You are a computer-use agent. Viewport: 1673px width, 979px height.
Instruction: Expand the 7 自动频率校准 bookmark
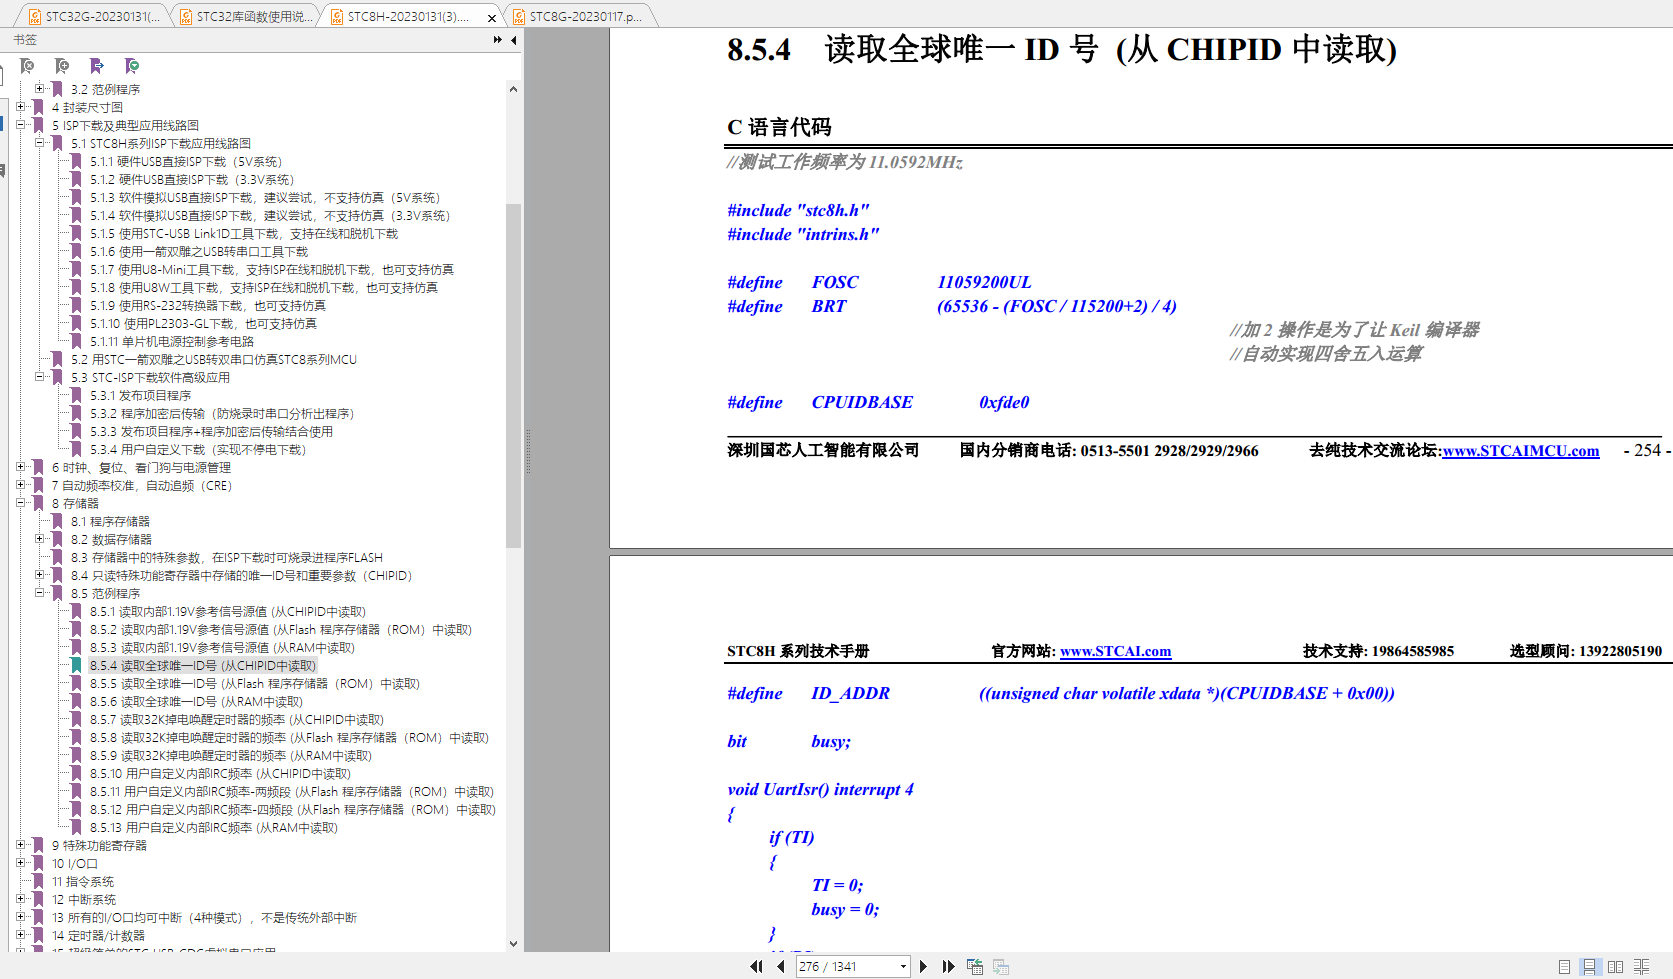tap(20, 484)
